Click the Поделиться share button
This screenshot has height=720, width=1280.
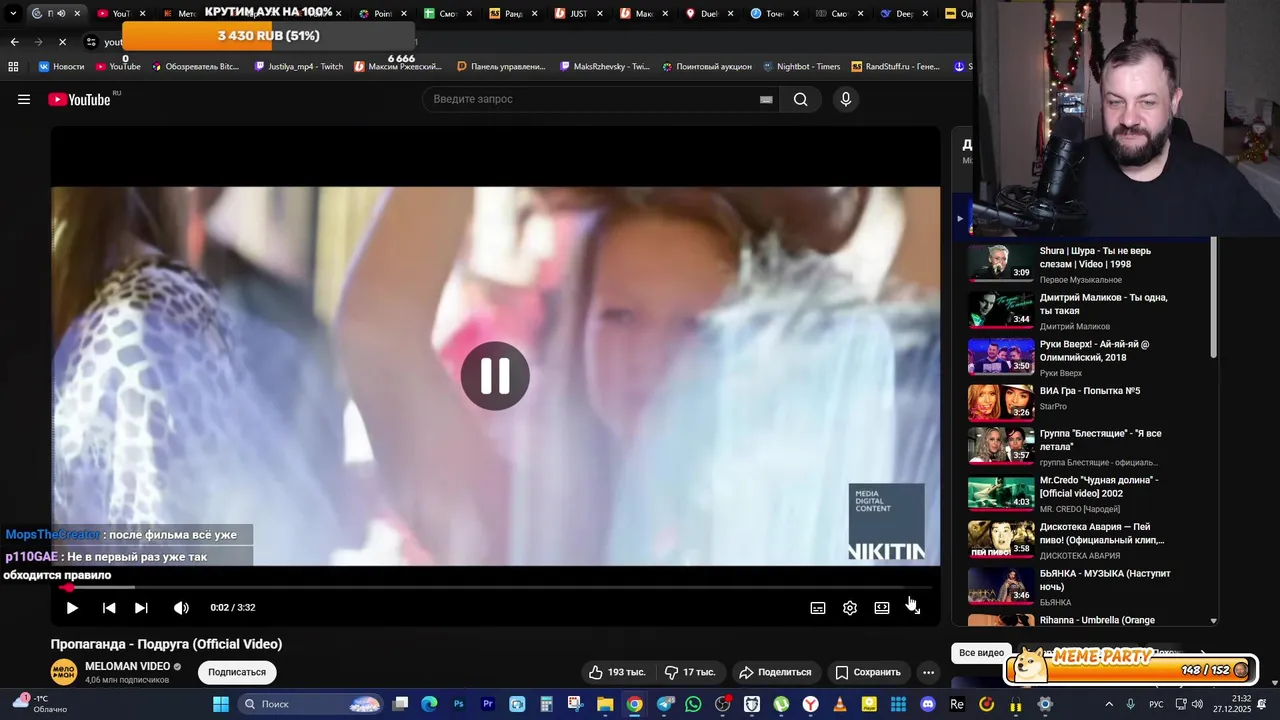pyautogui.click(x=775, y=672)
